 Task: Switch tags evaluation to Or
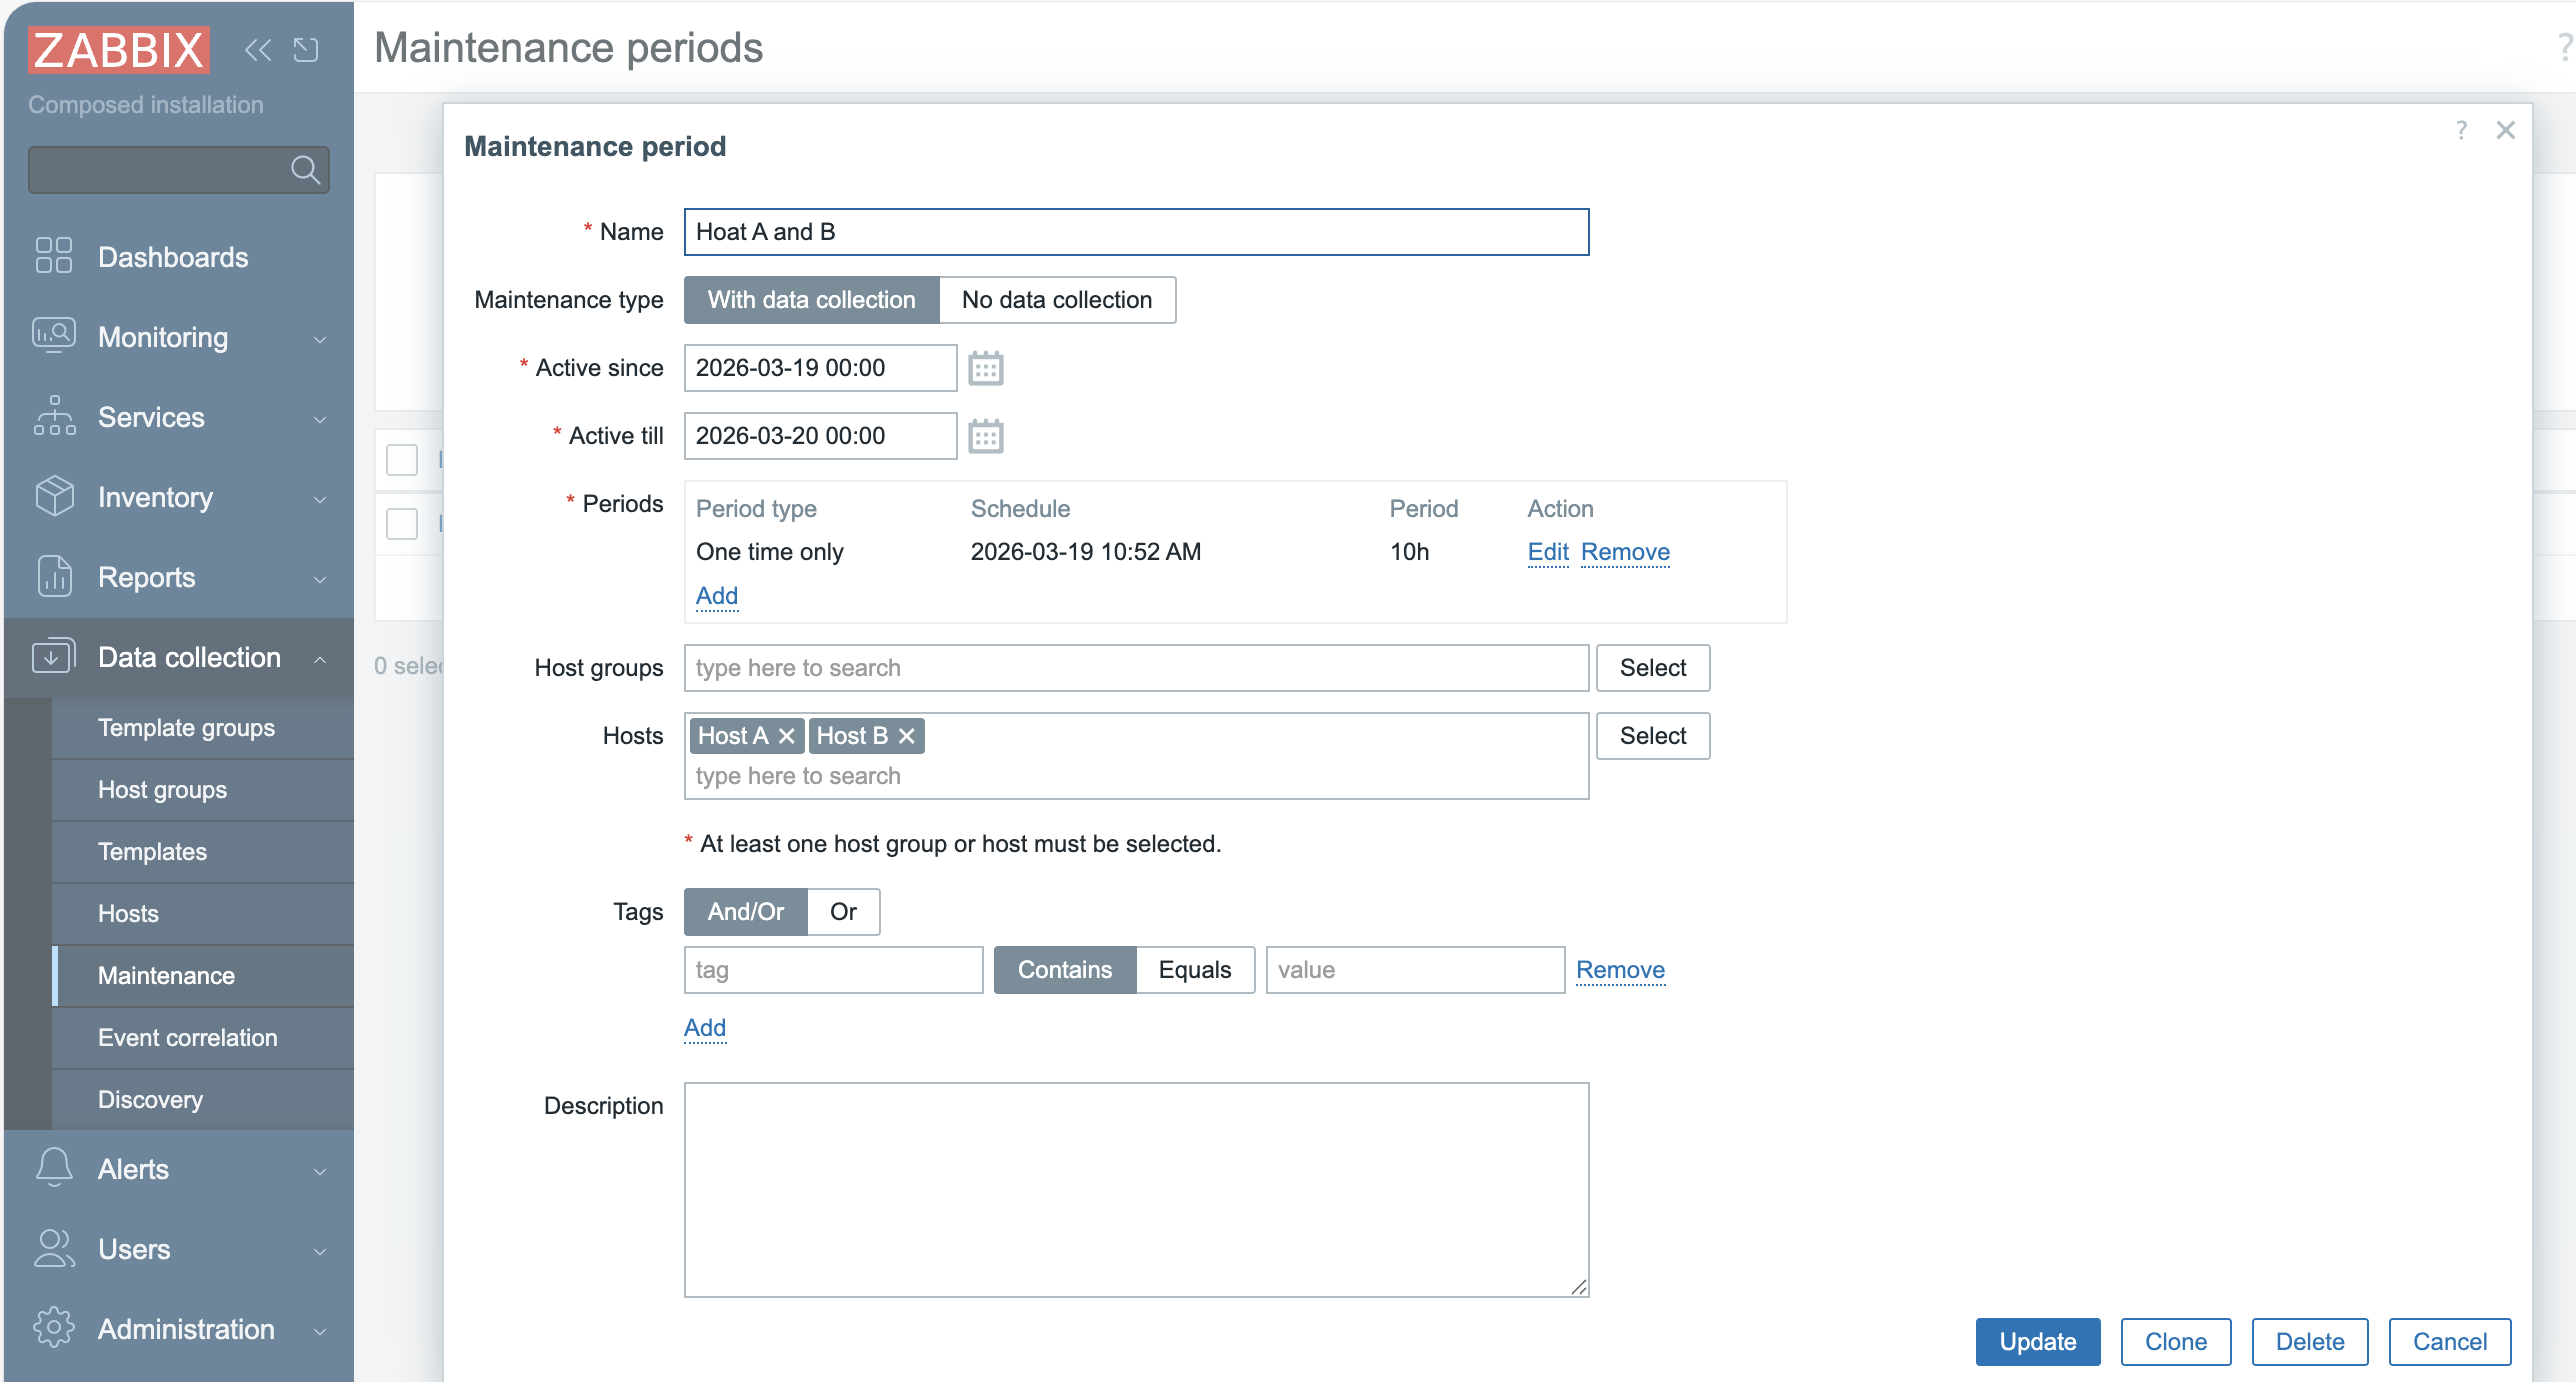842,912
